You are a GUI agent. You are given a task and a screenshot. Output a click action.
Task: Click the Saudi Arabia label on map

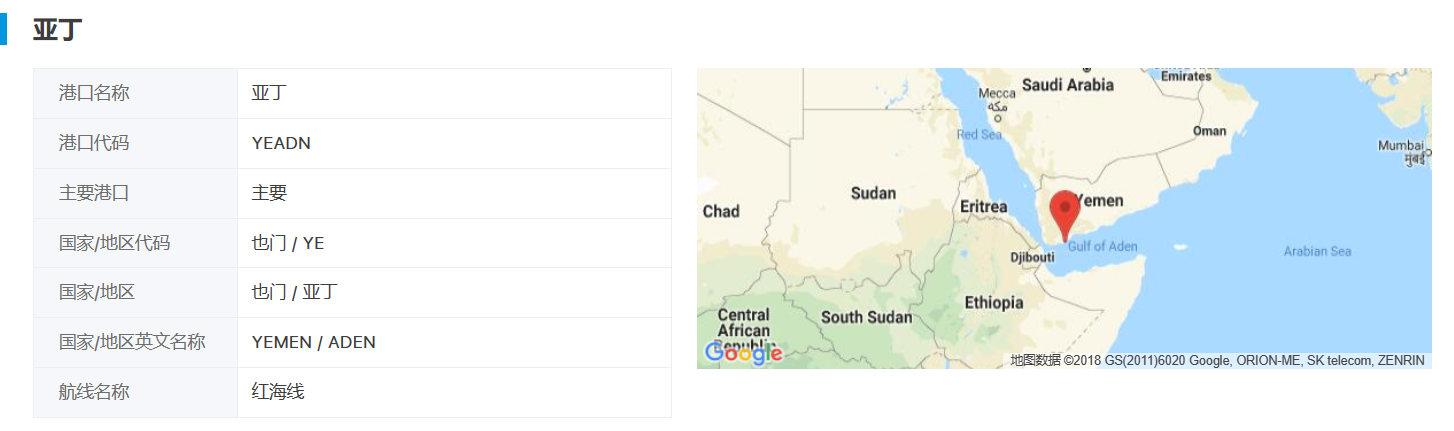[1067, 85]
